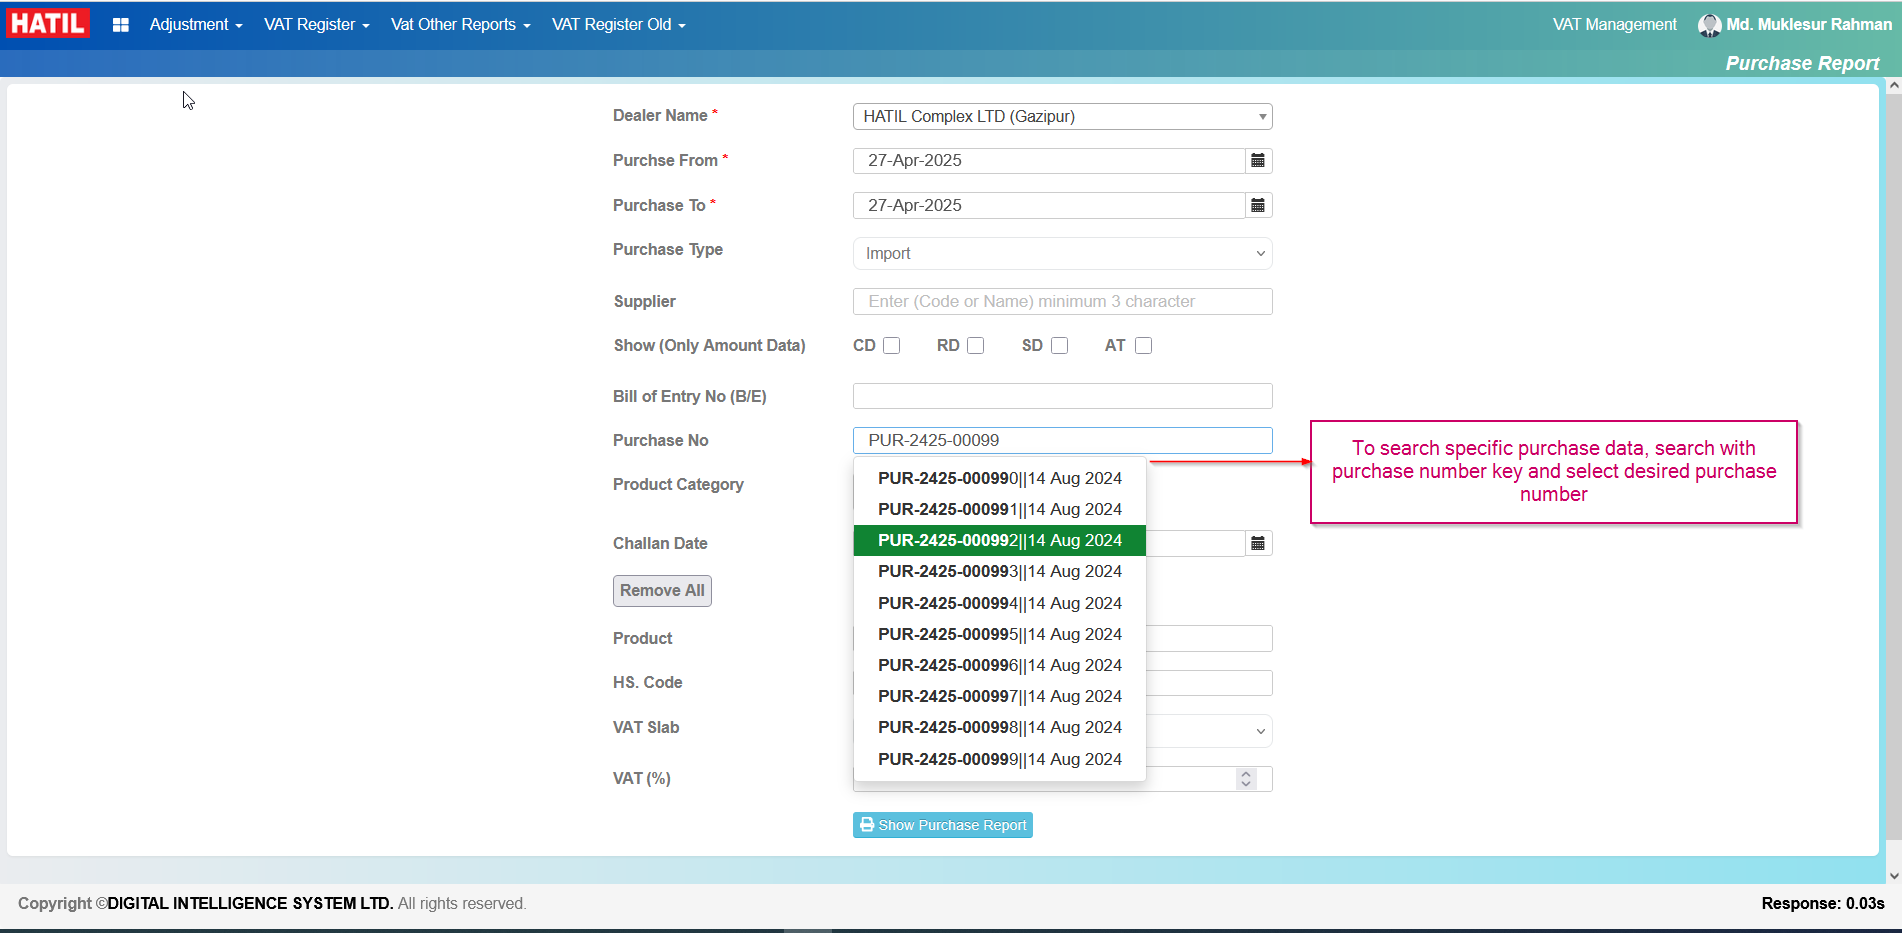This screenshot has width=1902, height=933.
Task: Select suggestion PUR-2425-000993
Action: click(1000, 572)
